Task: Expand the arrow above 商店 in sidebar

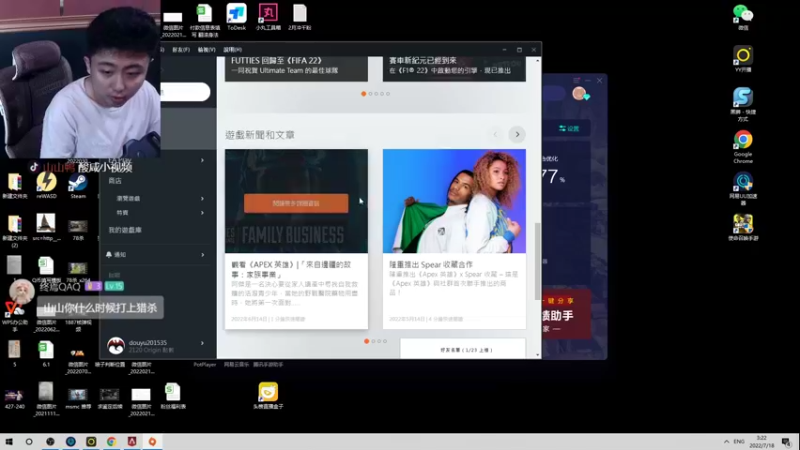Action: (203, 160)
